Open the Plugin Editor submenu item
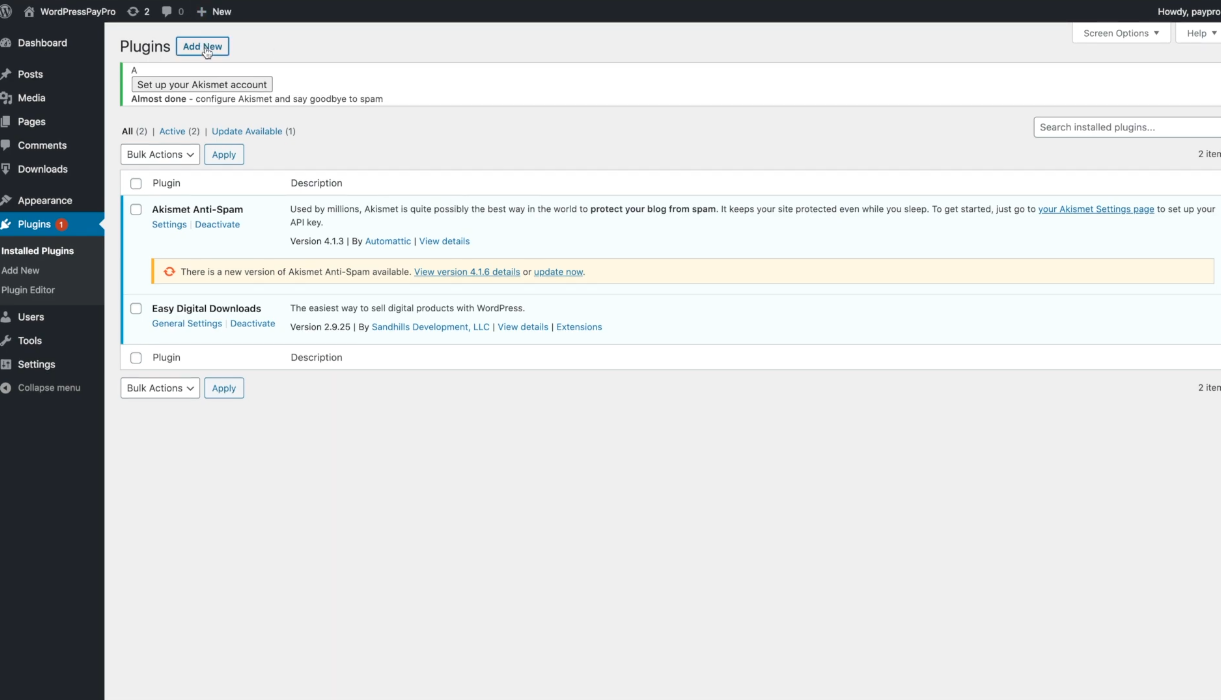Viewport: 1221px width, 700px height. tap(28, 290)
